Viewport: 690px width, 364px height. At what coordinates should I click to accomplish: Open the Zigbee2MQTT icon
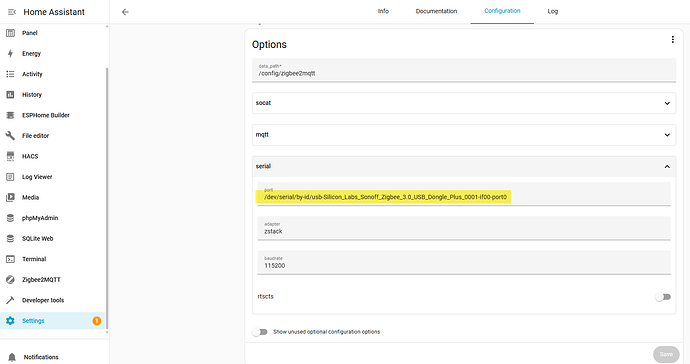point(10,279)
